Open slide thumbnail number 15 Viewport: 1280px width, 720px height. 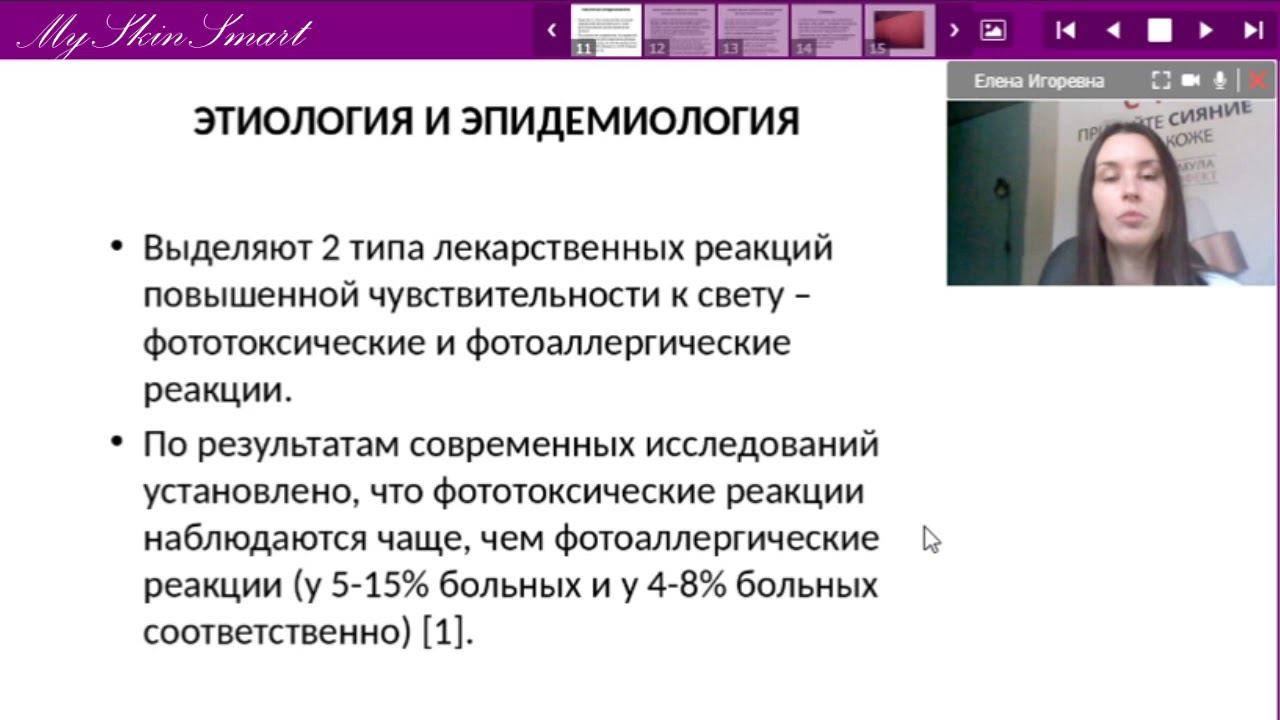pos(899,30)
